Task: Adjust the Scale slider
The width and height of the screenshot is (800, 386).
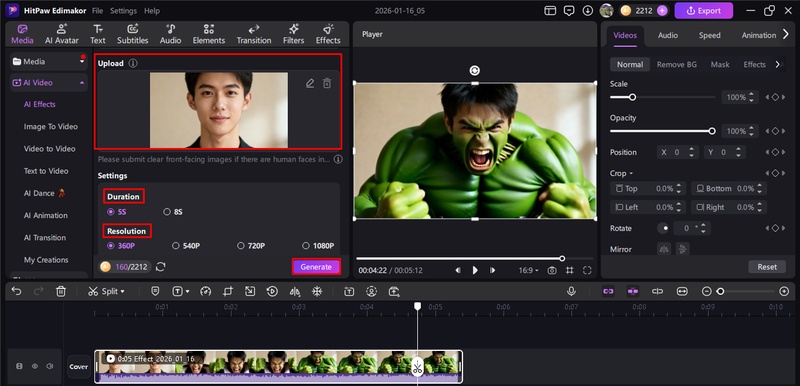Action: point(663,97)
